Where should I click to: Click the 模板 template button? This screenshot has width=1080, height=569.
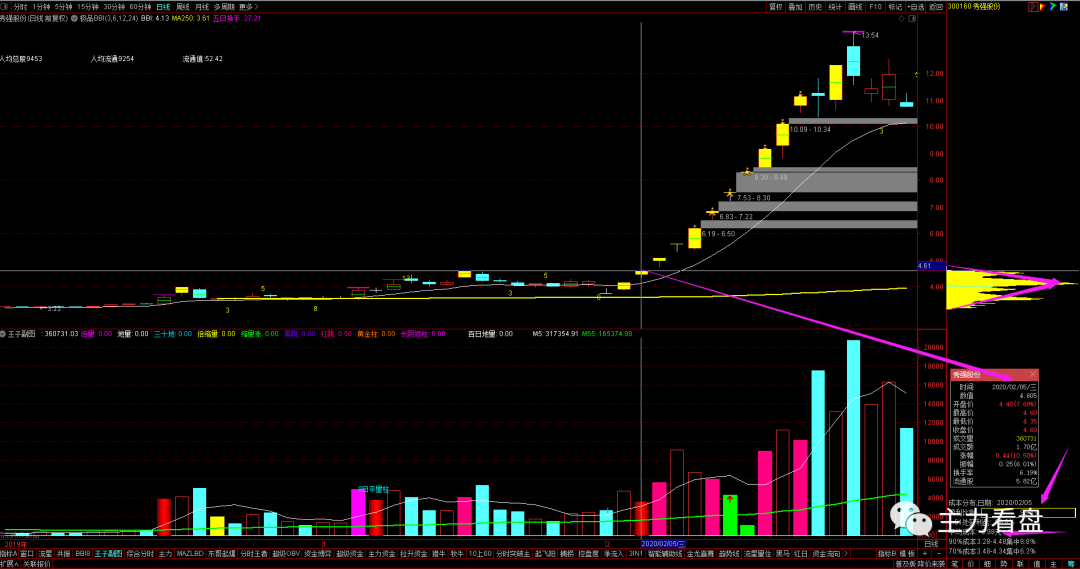point(907,554)
